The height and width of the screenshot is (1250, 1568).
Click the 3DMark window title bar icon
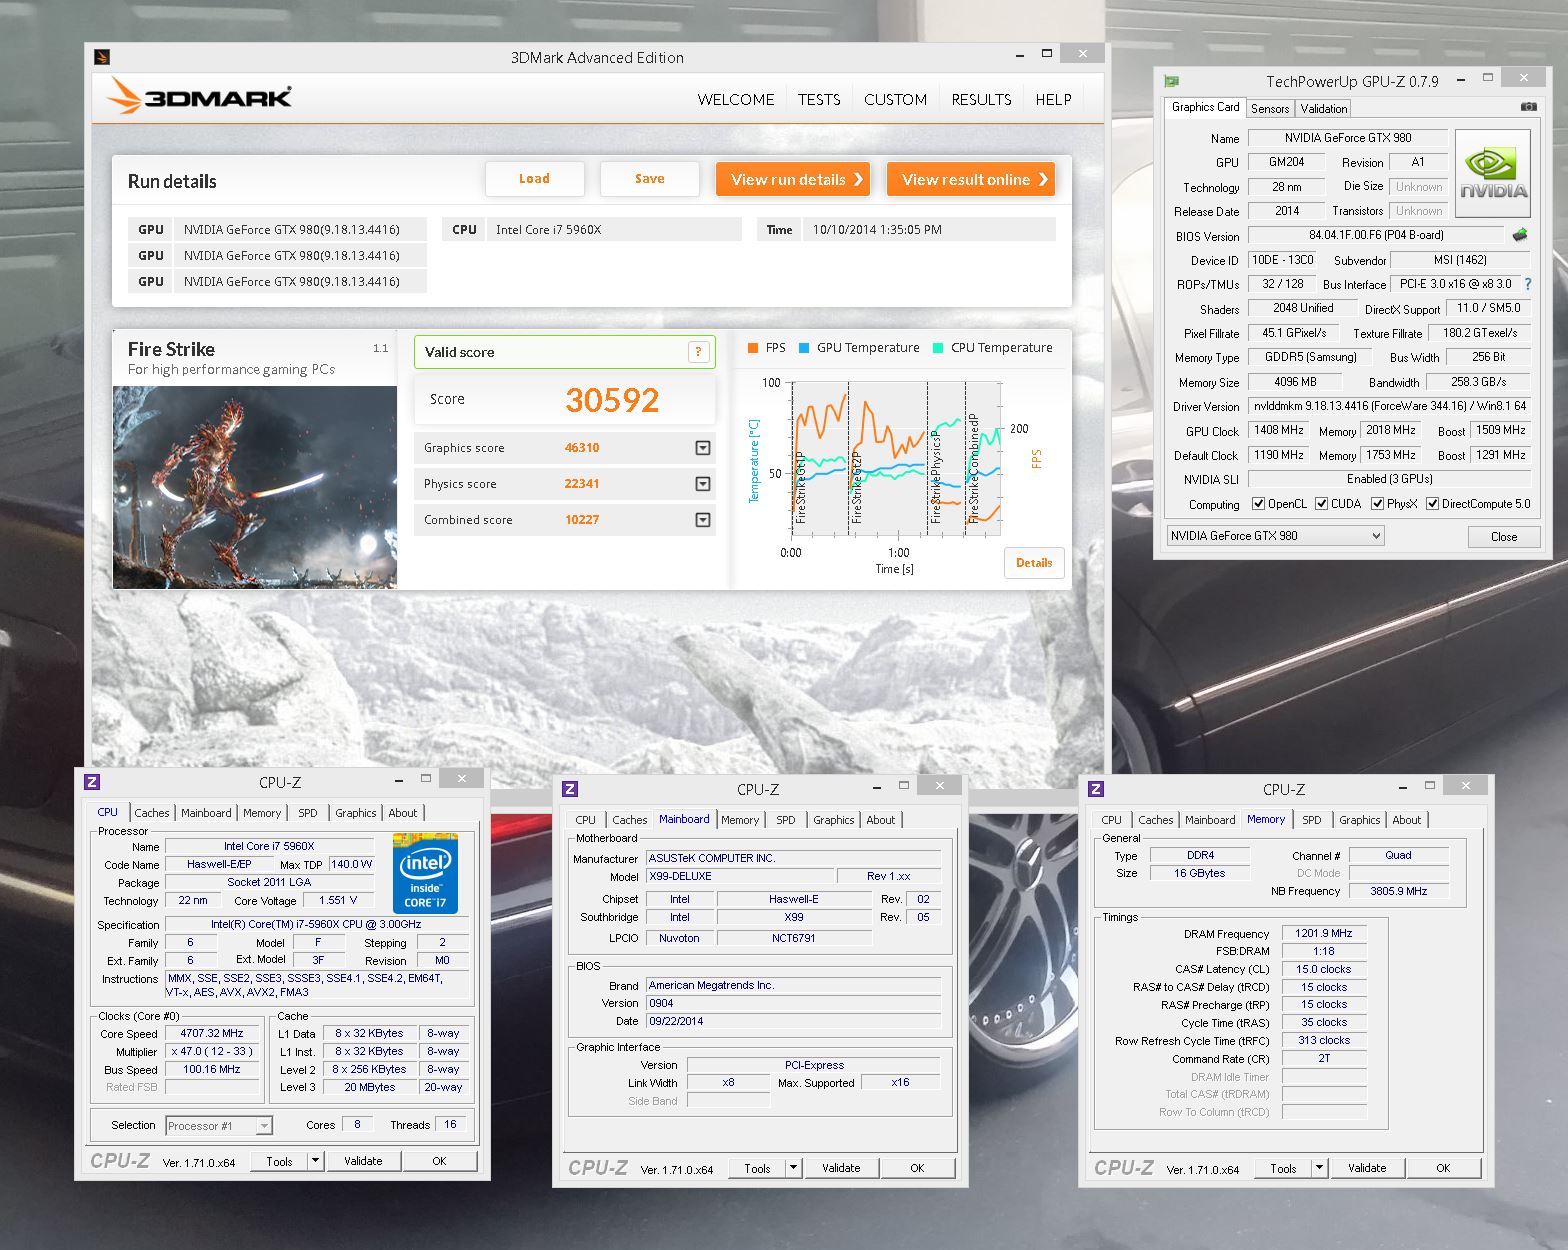[101, 57]
